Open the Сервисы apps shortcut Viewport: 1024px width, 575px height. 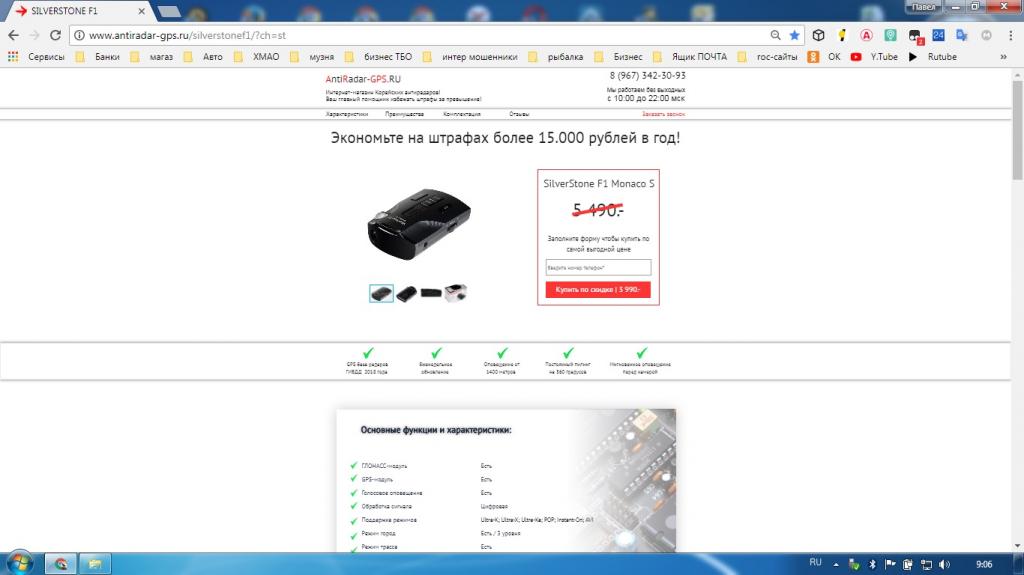pos(36,57)
